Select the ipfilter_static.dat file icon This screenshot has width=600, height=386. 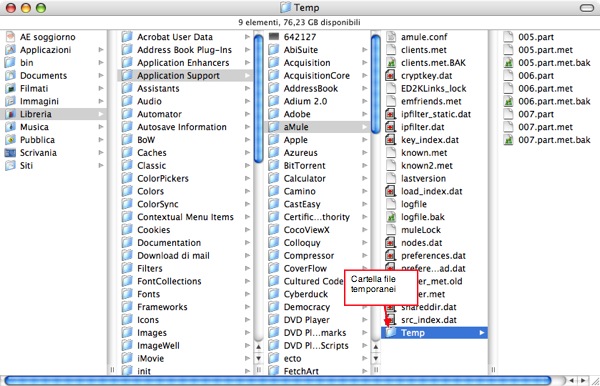[391, 114]
